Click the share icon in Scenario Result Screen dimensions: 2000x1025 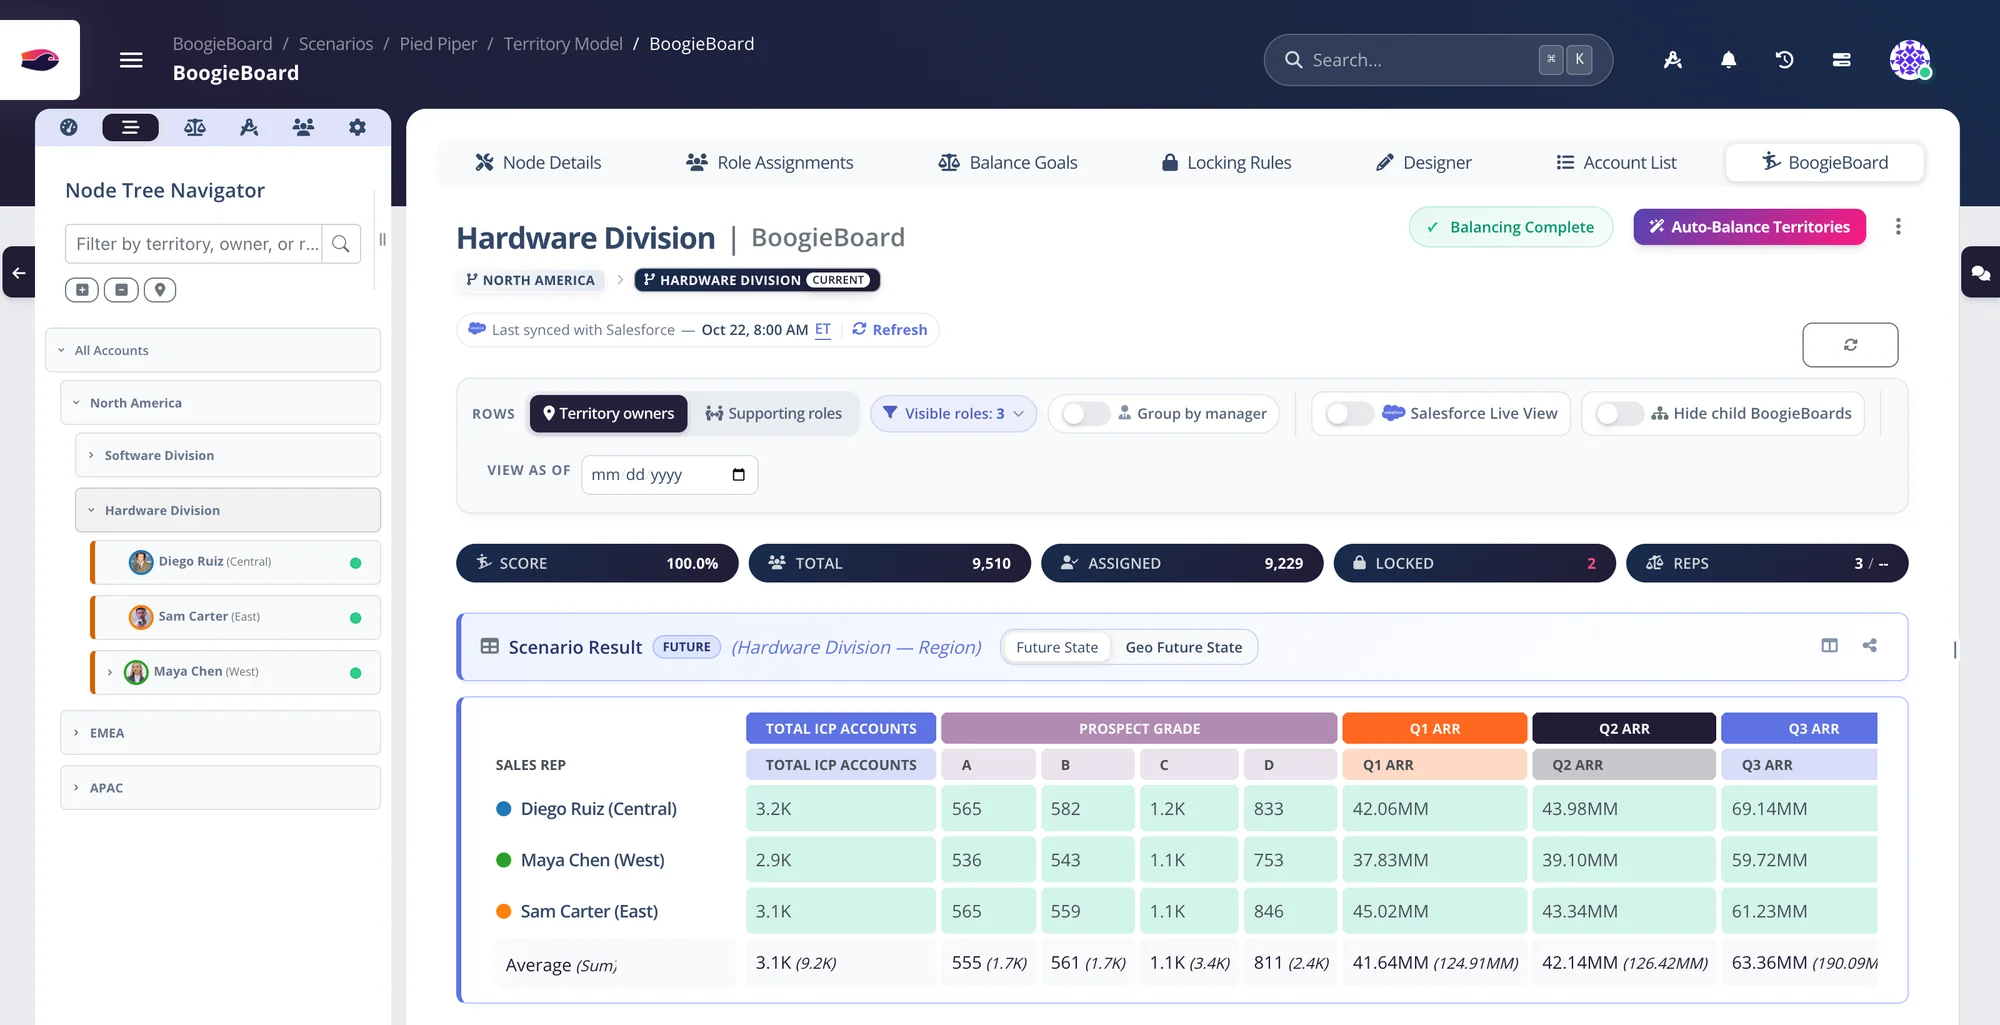point(1870,646)
